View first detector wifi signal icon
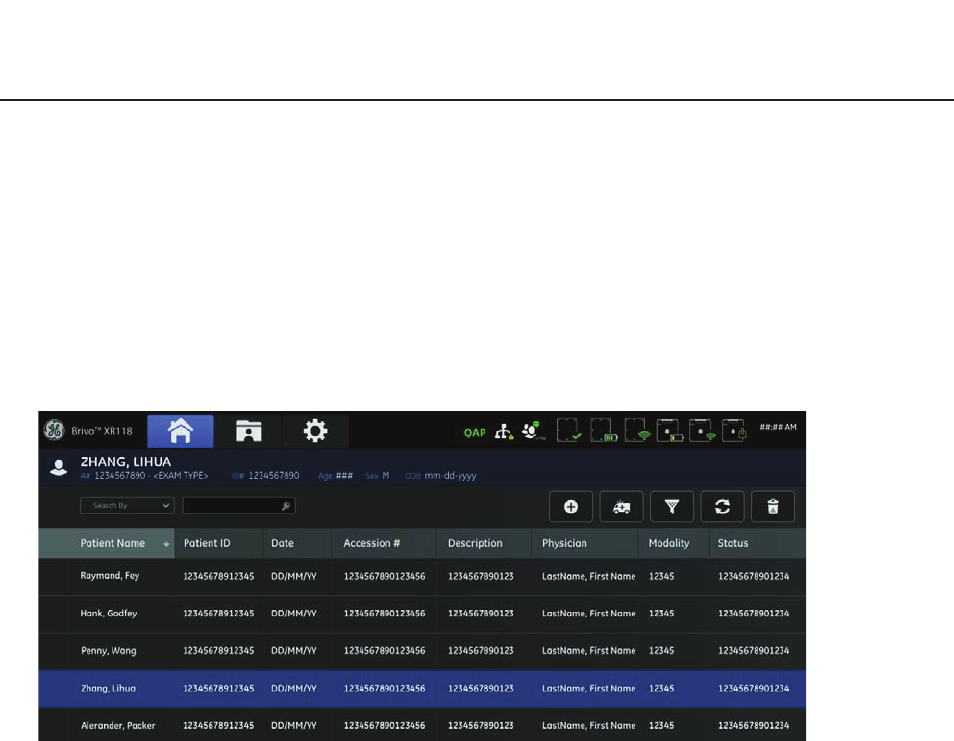This screenshot has width=954, height=741. 638,430
